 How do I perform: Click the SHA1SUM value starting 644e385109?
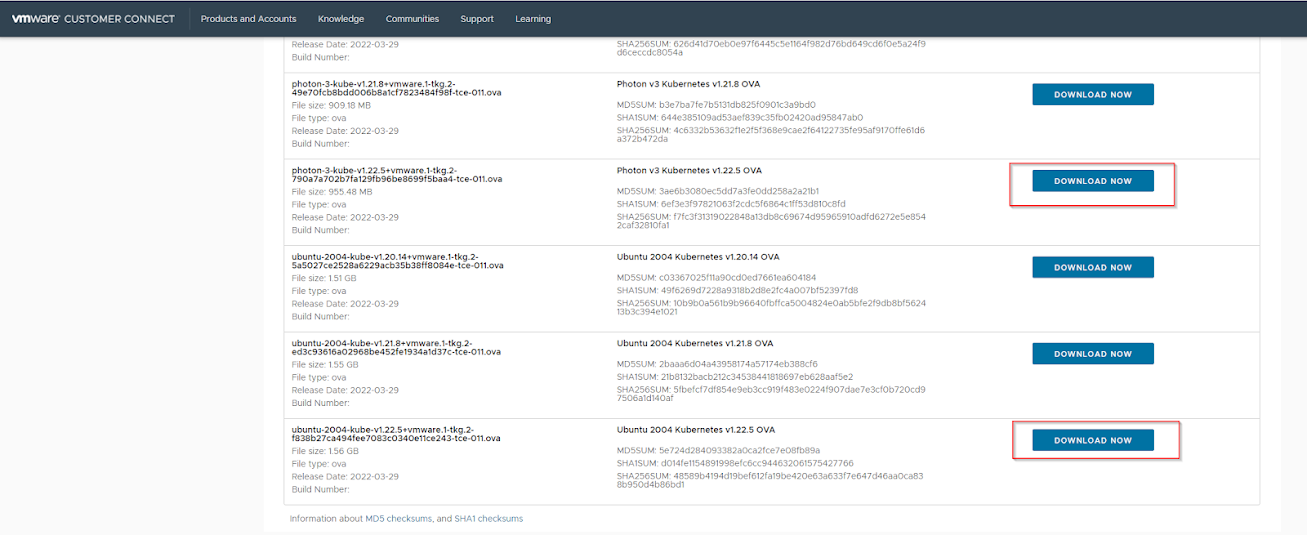click(761, 117)
